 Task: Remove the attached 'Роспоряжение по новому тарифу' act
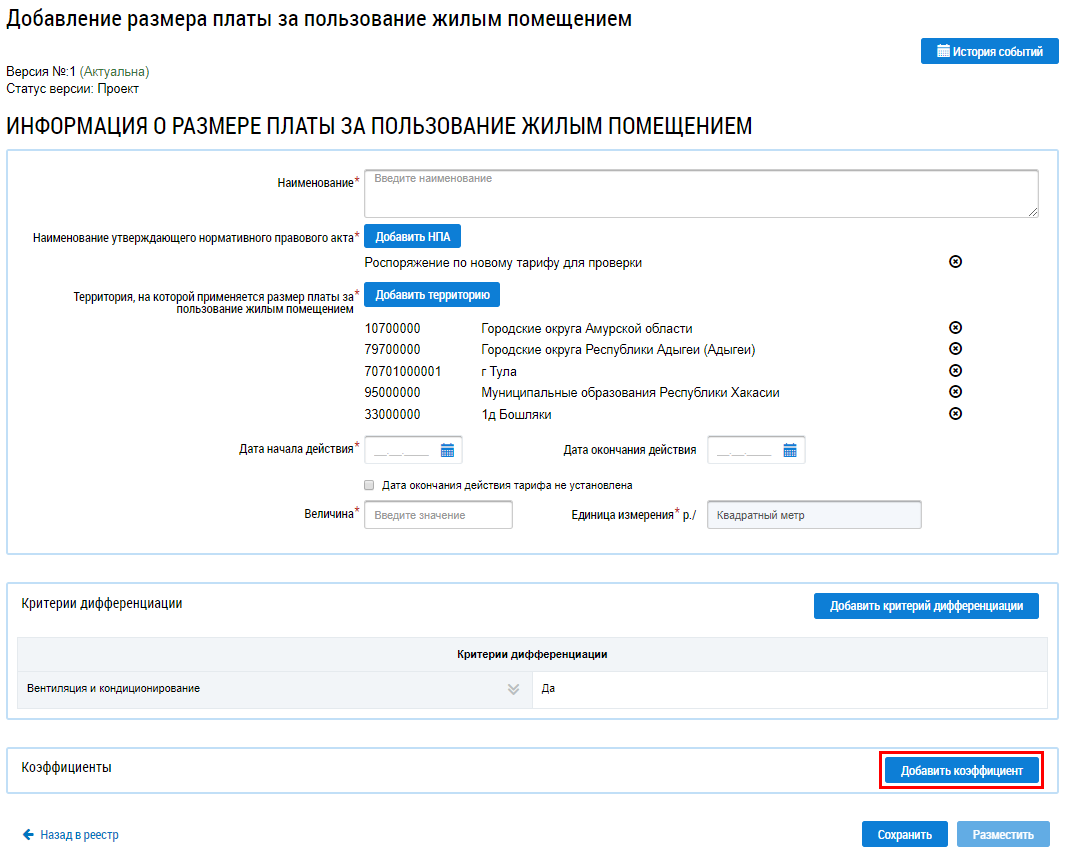pos(955,262)
